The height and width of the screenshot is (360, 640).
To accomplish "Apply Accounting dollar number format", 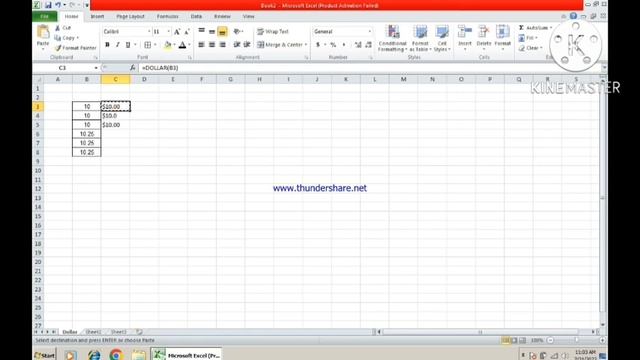I will (x=318, y=44).
